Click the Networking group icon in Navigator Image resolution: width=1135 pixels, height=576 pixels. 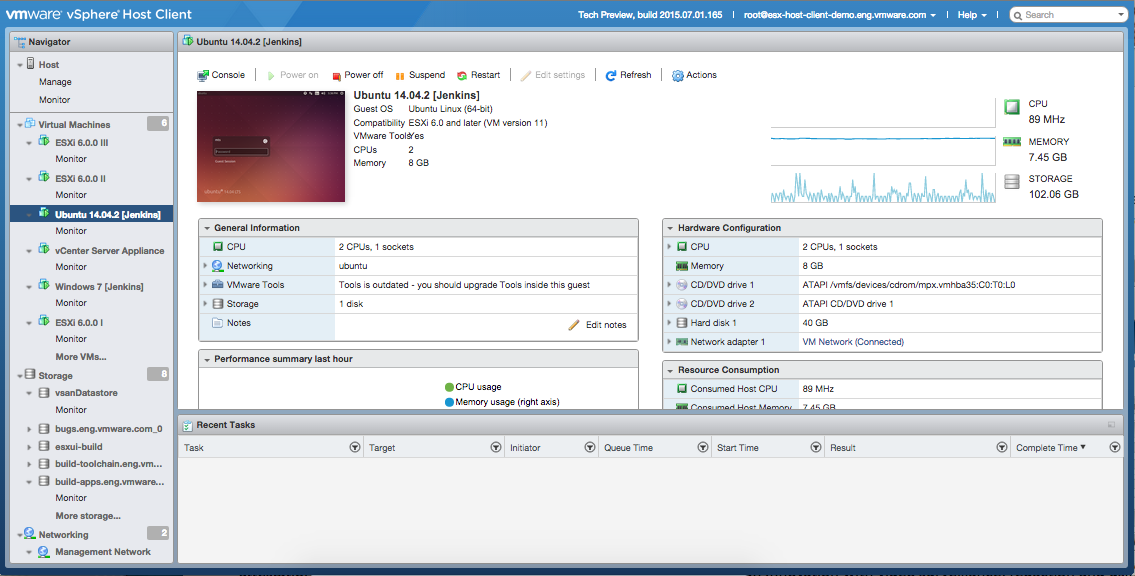point(30,533)
